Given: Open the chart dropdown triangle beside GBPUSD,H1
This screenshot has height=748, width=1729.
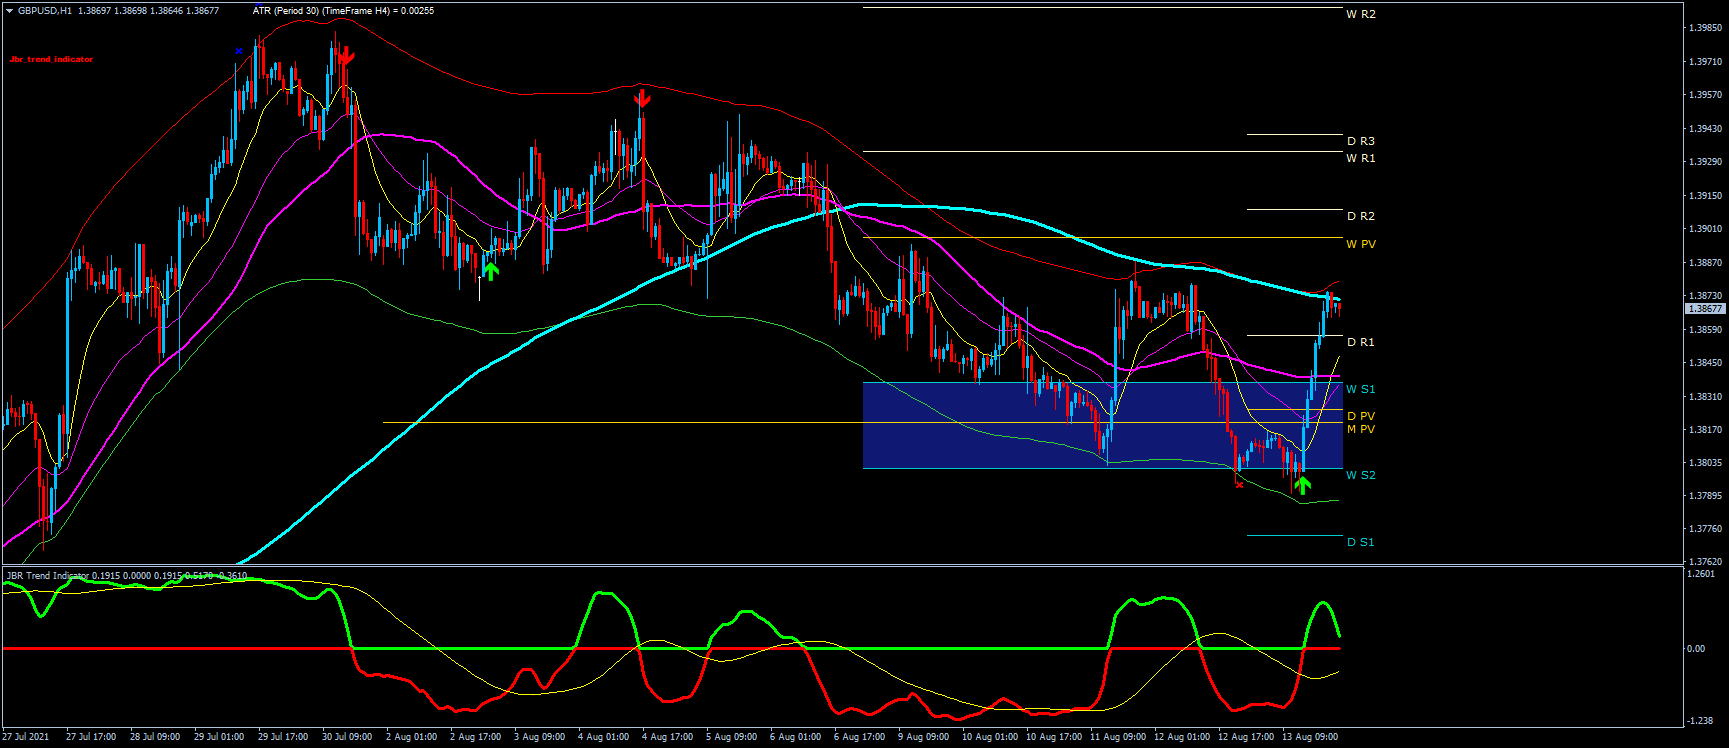Looking at the screenshot, I should 9,11.
